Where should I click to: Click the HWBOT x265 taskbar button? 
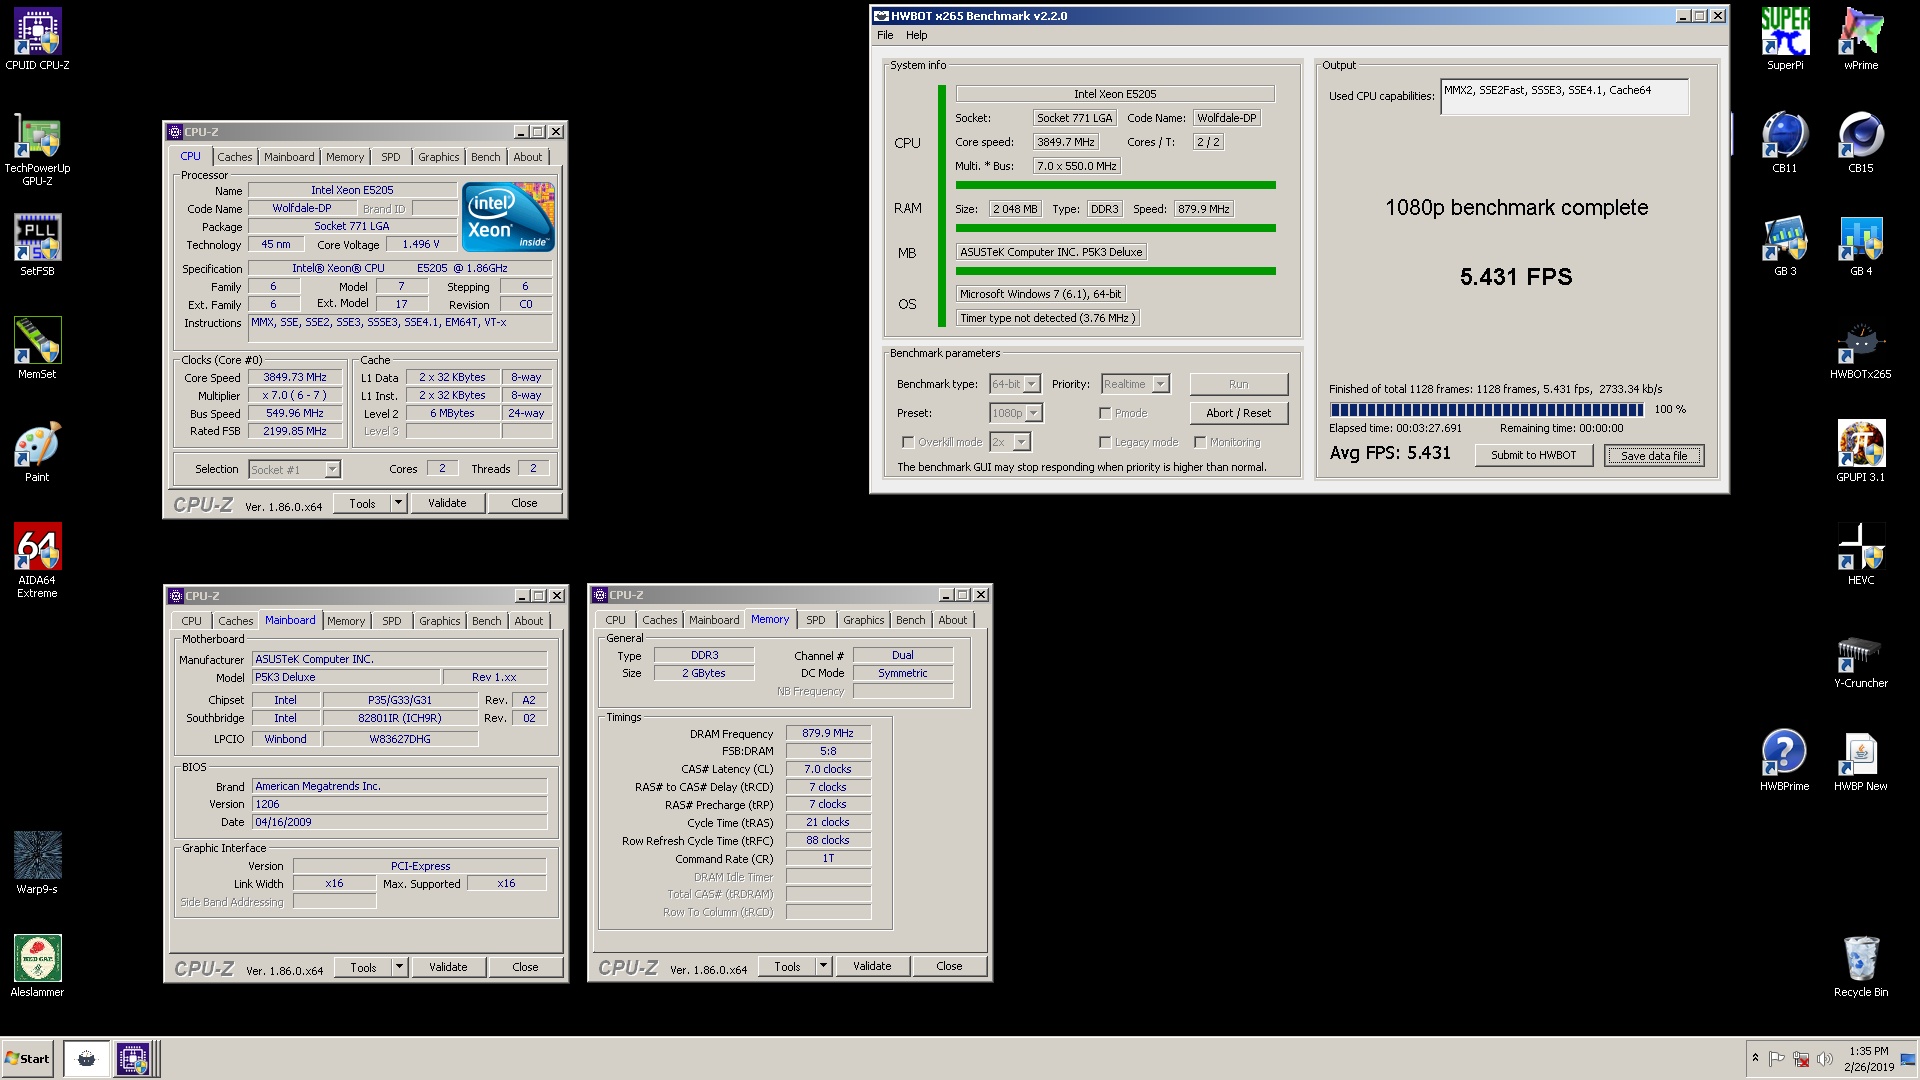click(x=87, y=1058)
